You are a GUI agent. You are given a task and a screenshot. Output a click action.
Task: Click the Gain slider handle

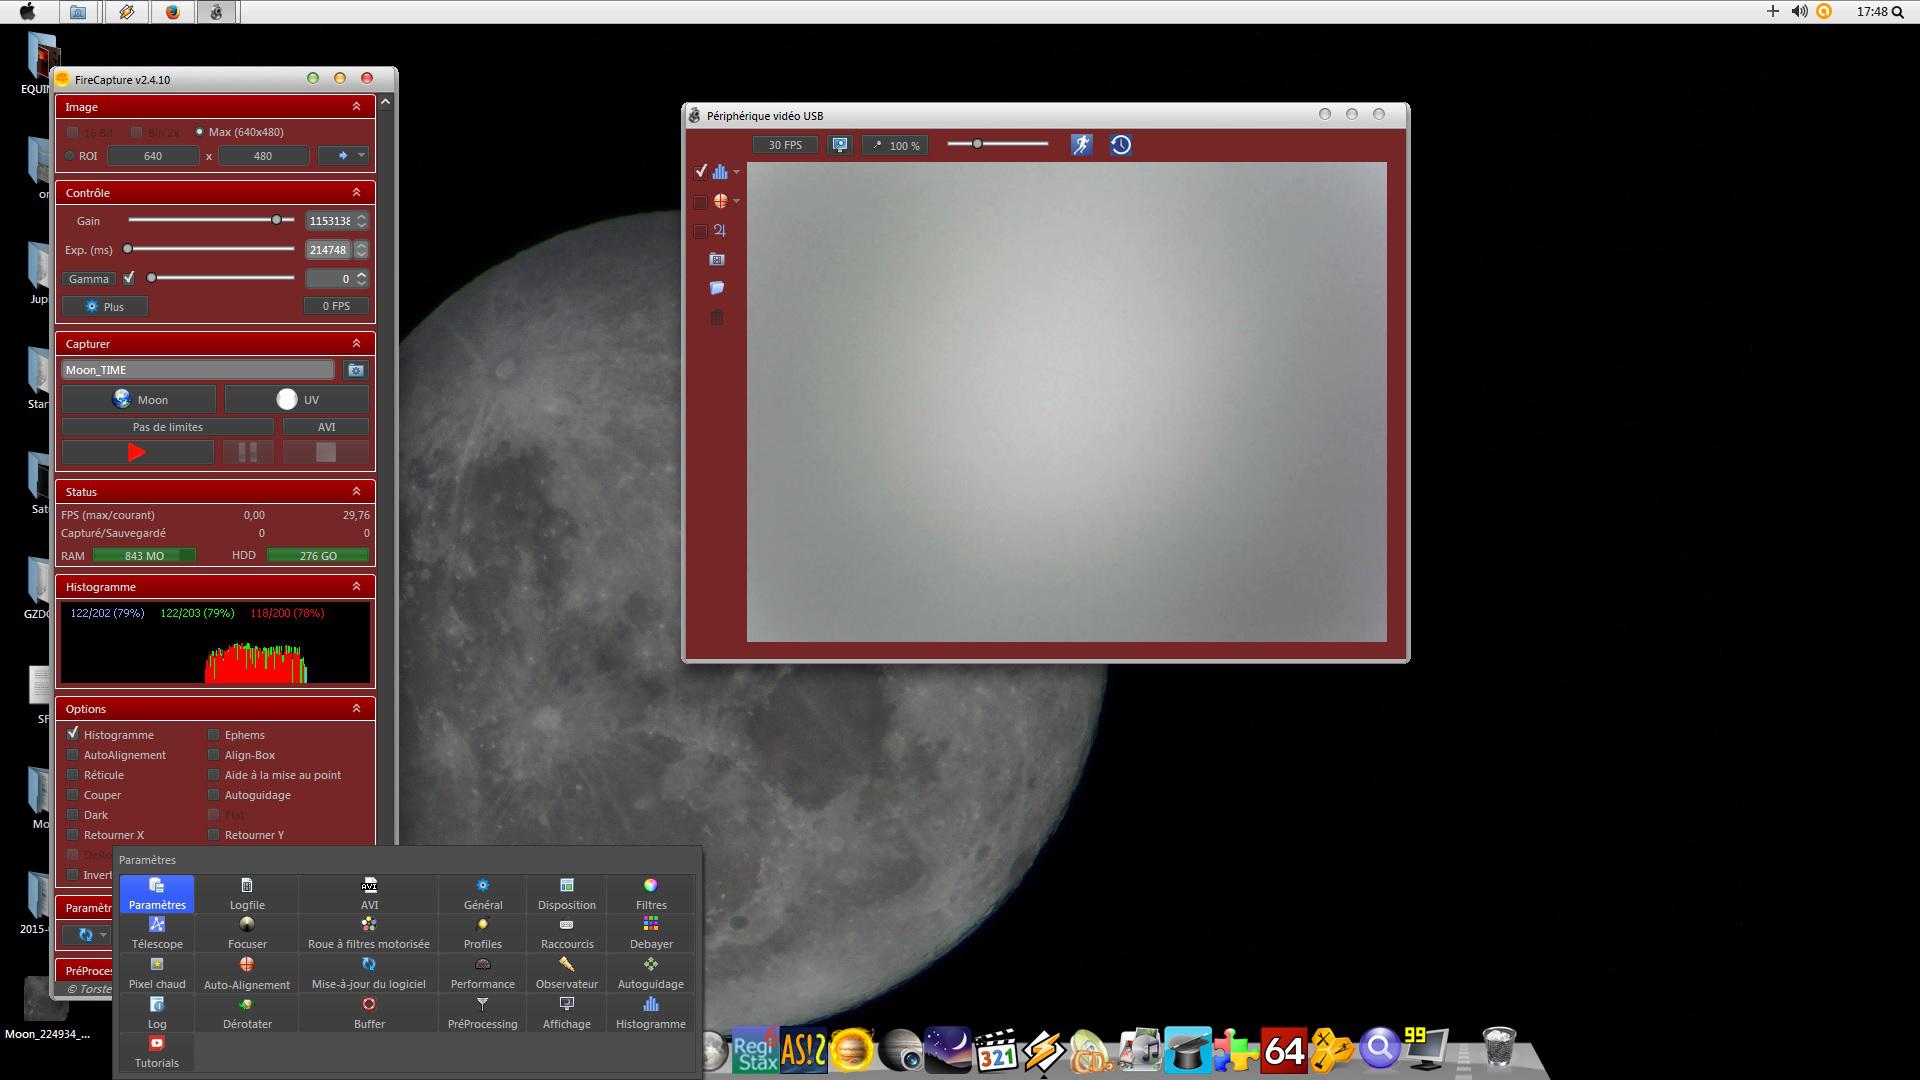click(x=276, y=220)
